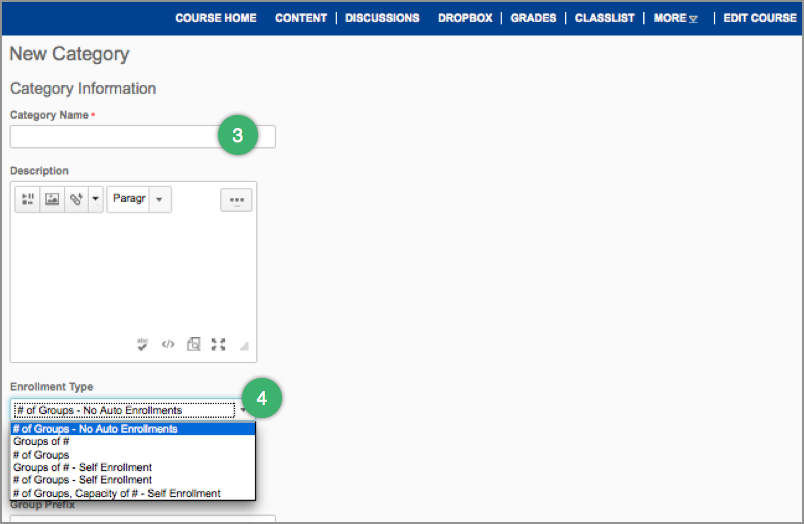Open the arrow dropdown next to Quicklink icon
The image size is (804, 524).
(x=95, y=199)
